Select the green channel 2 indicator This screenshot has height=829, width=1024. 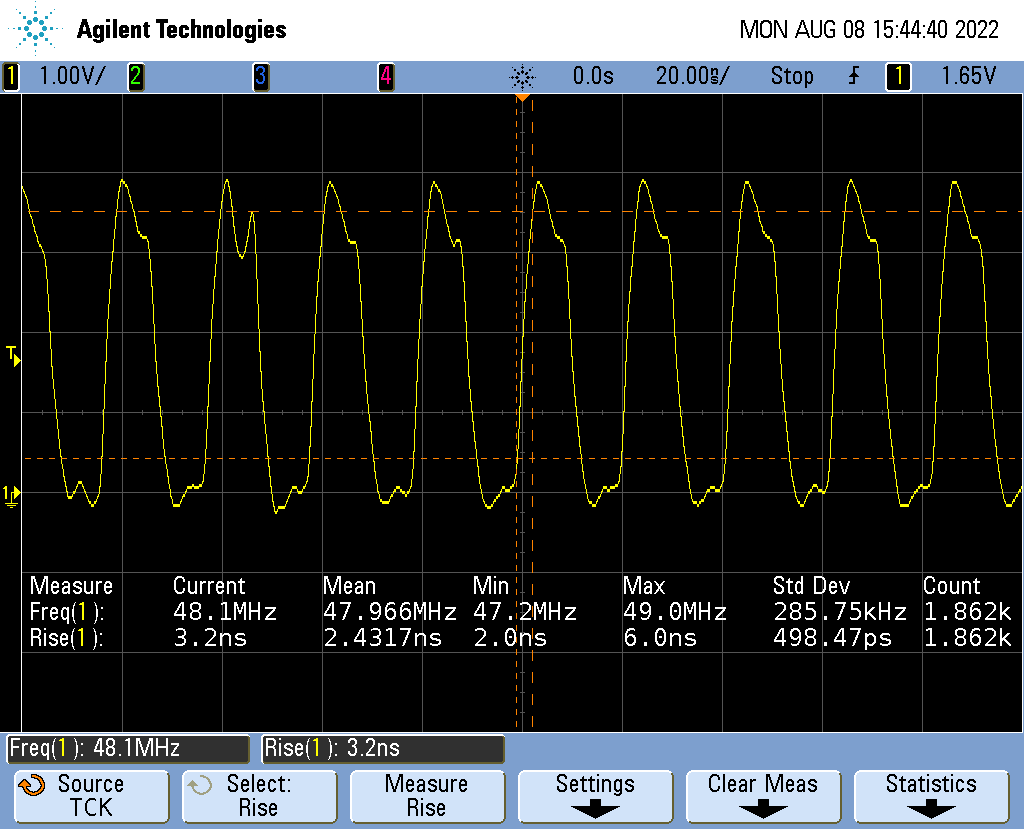(135, 76)
